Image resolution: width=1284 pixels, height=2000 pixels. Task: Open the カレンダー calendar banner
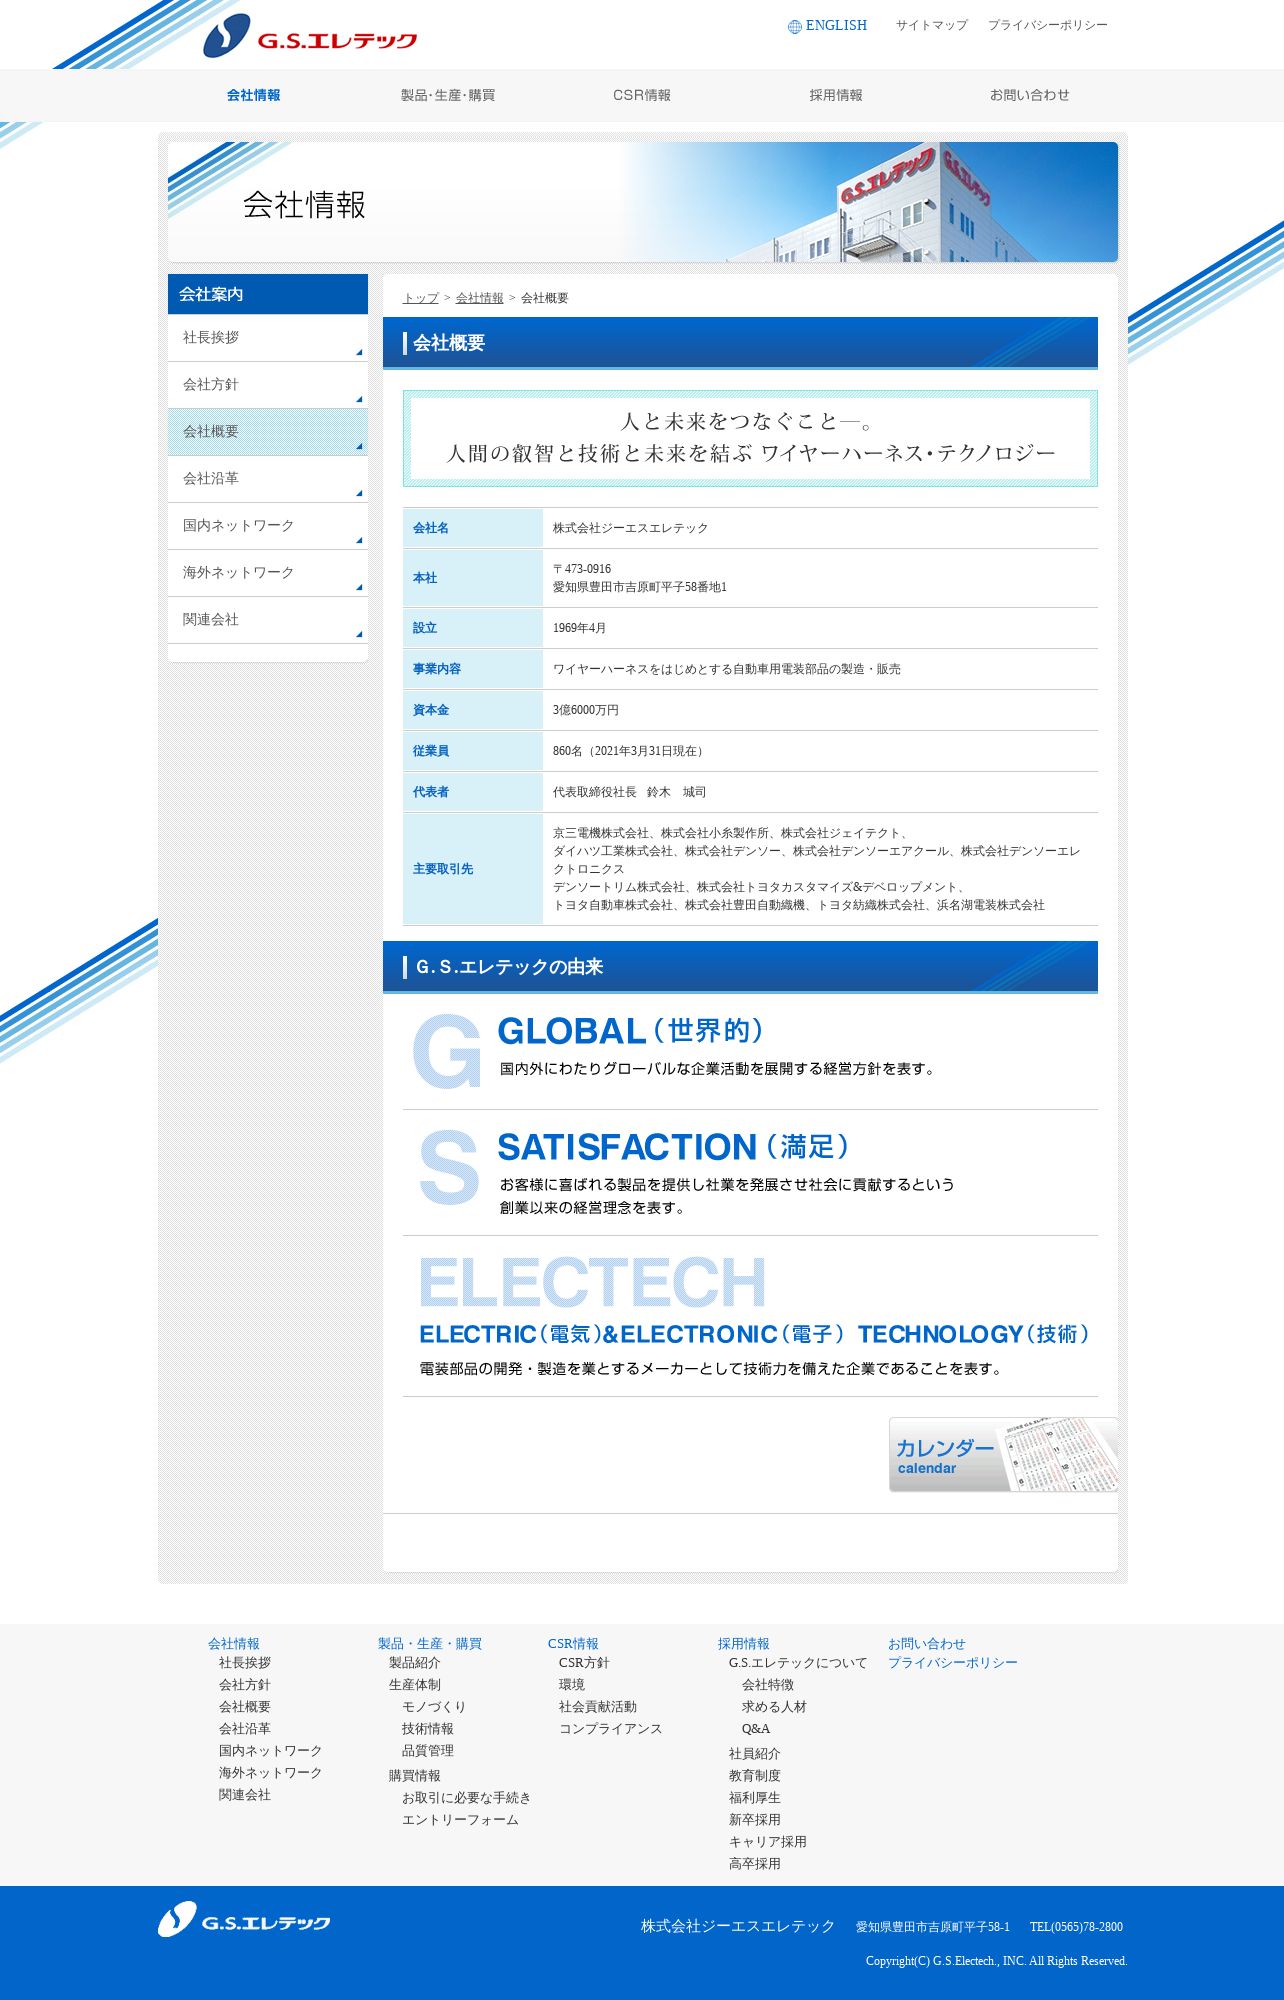(1003, 1455)
